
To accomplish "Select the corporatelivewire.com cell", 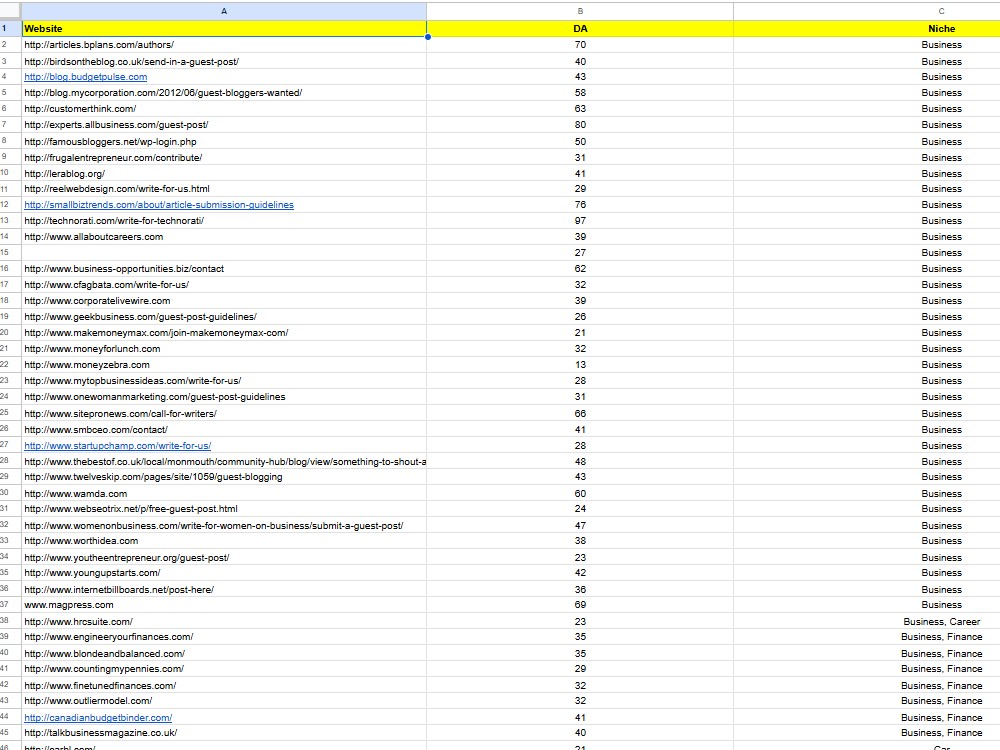I will (224, 300).
